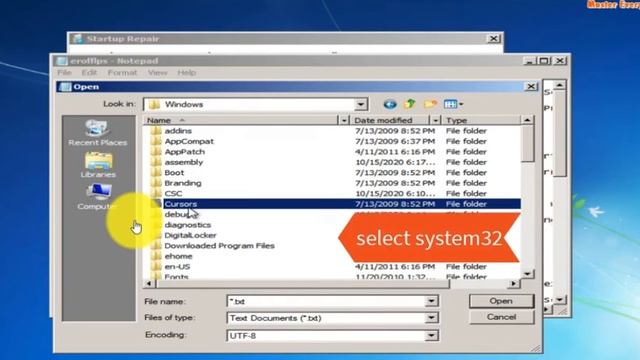
Task: Click the file list vertical scrollbar thumb
Action: tap(527, 143)
